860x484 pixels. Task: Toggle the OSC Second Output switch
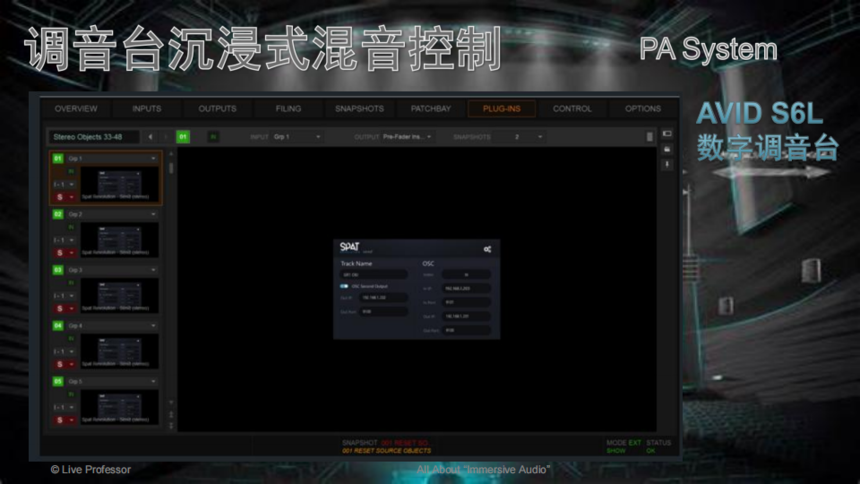coord(344,285)
